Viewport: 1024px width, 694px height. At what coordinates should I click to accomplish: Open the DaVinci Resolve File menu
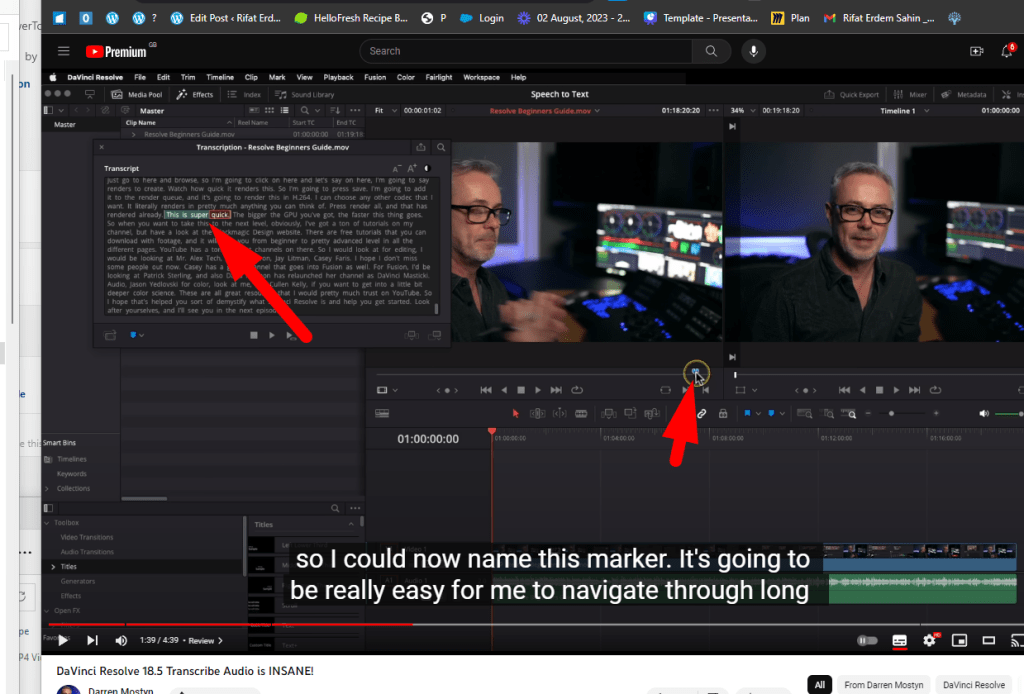(140, 77)
